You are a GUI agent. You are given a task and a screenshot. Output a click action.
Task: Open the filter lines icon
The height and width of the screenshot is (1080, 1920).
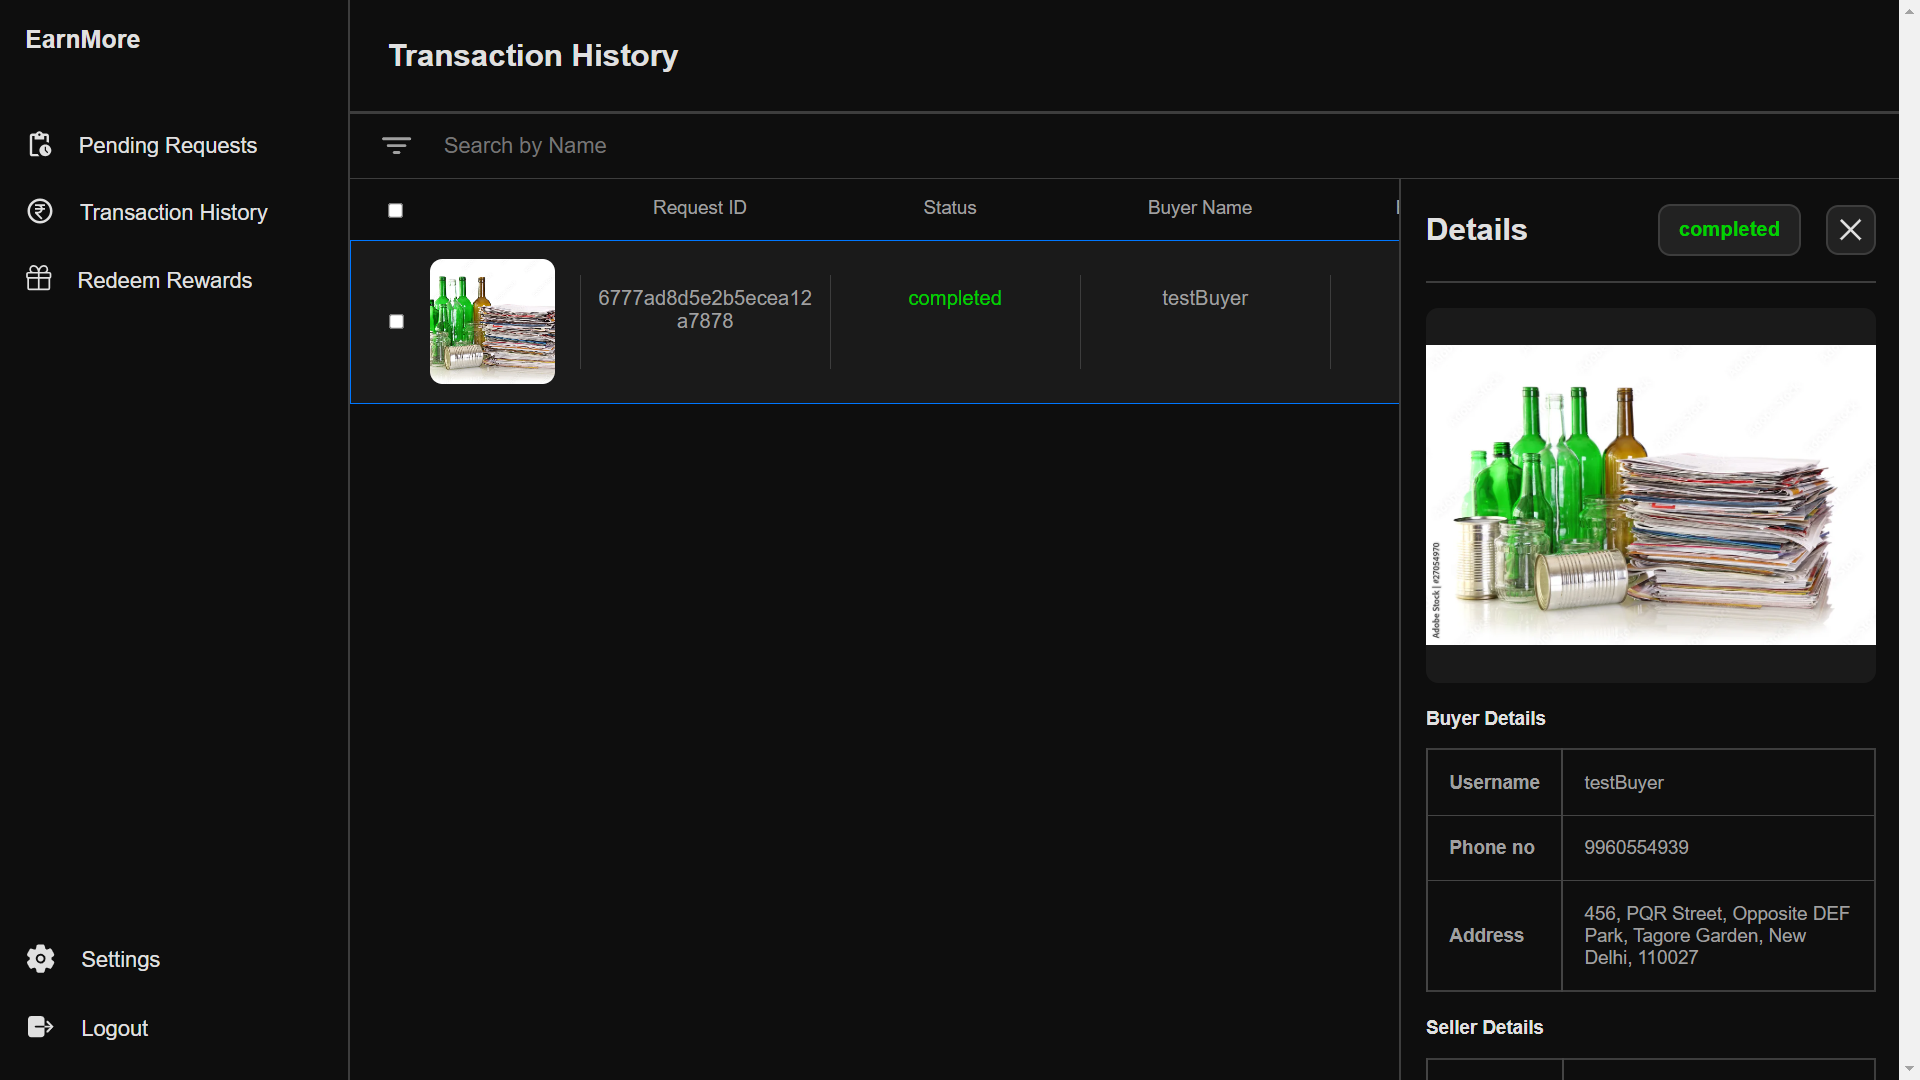396,146
